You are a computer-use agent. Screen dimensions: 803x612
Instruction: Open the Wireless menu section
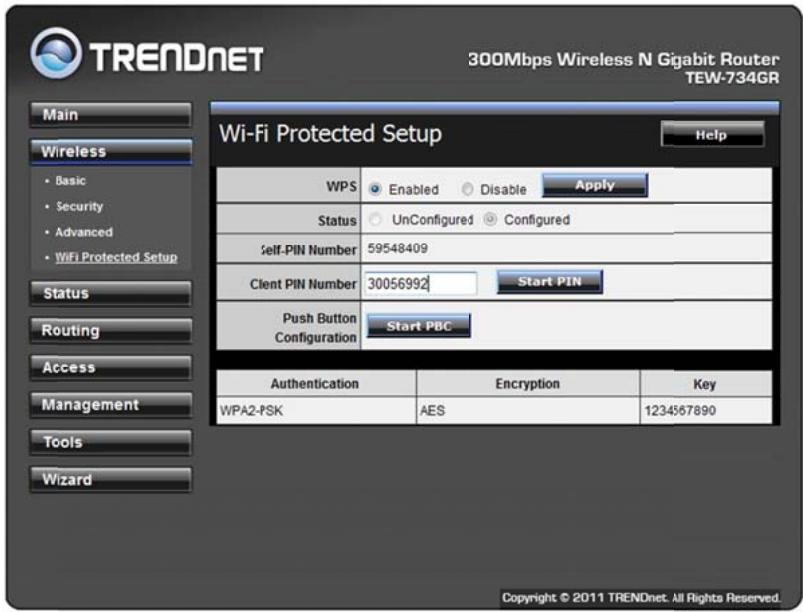[111, 152]
